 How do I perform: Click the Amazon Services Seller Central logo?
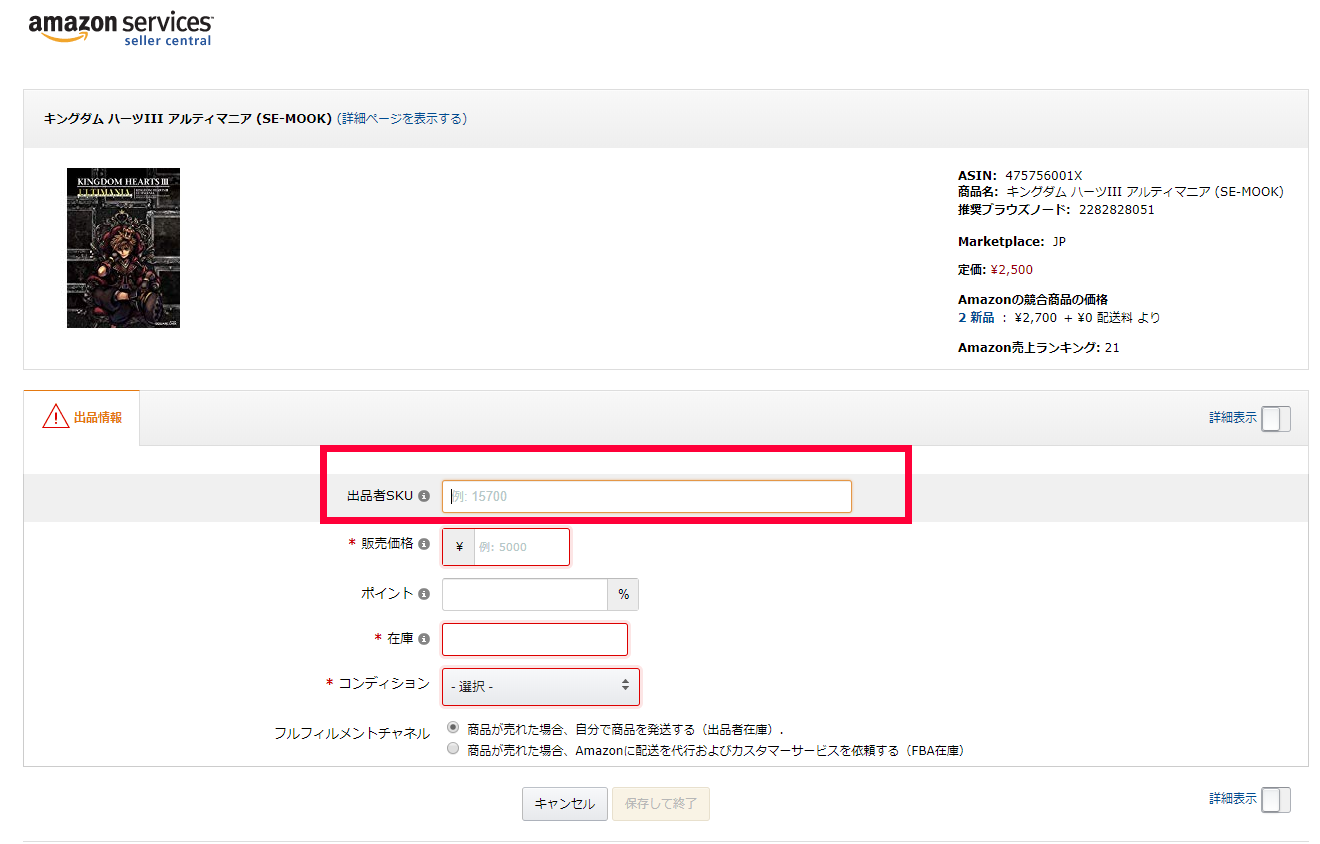click(x=120, y=28)
